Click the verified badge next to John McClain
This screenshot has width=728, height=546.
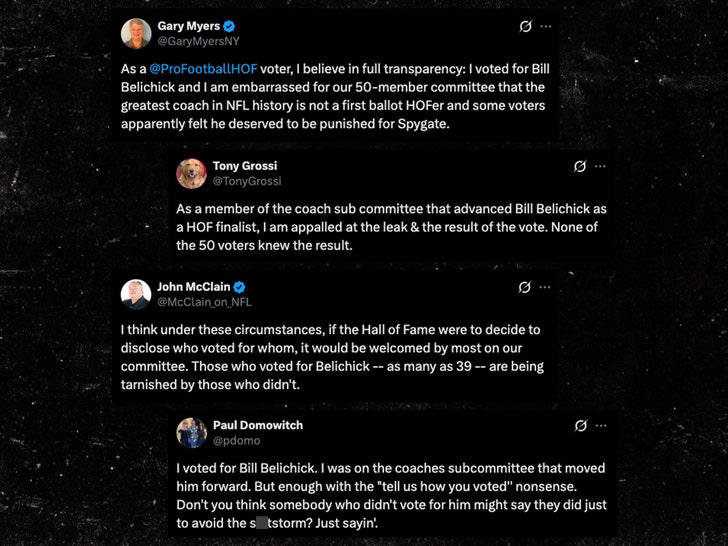[x=239, y=287]
